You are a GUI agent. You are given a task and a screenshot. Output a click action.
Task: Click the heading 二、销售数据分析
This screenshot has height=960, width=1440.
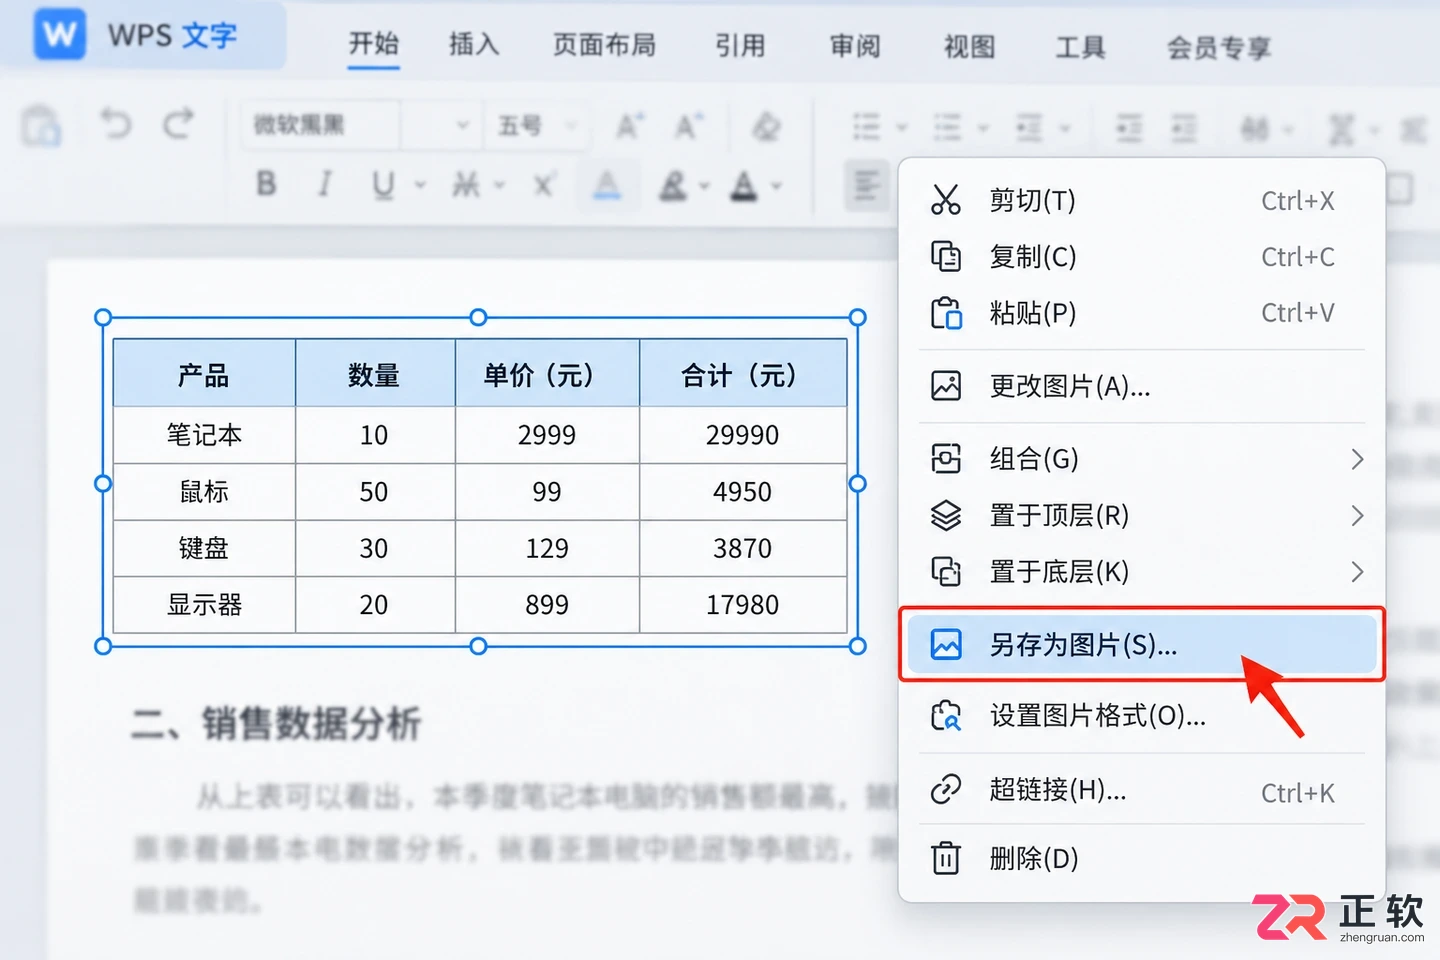coord(276,723)
